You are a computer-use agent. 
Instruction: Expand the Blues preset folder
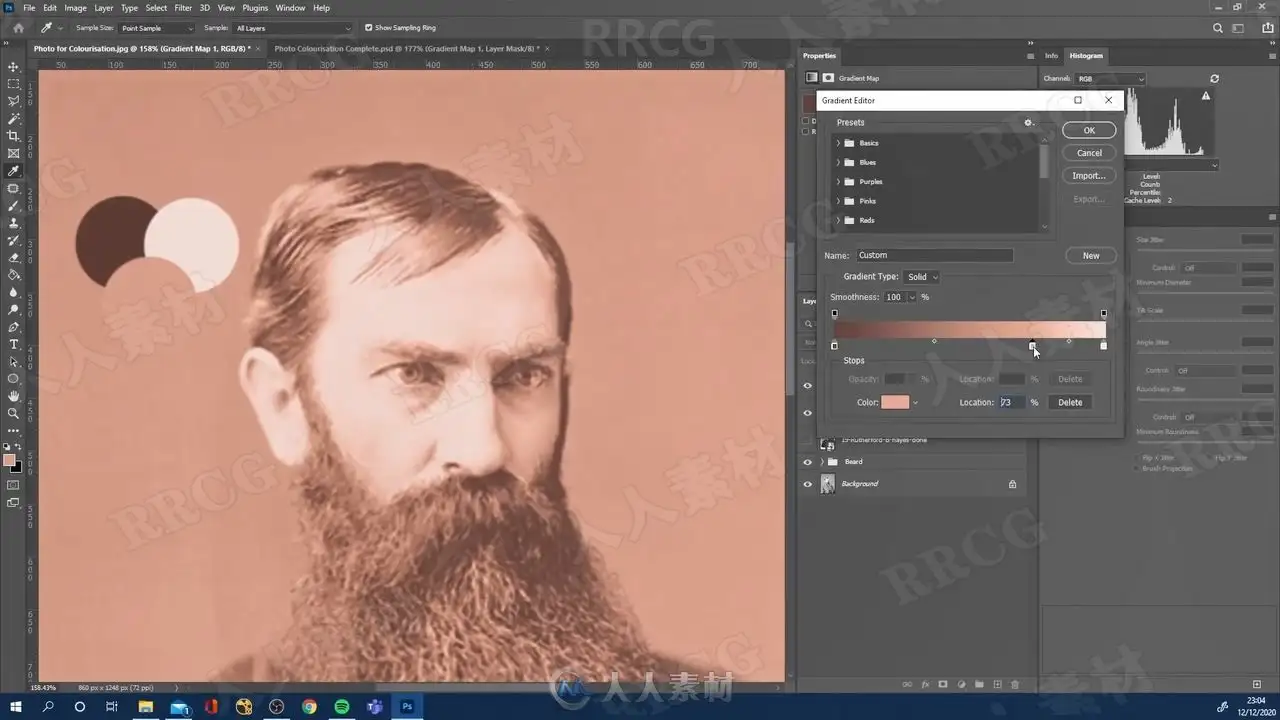click(838, 162)
